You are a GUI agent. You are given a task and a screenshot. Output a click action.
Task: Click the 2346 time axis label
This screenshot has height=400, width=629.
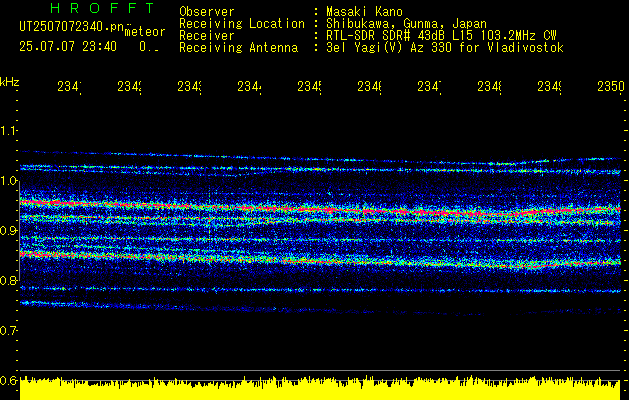click(x=369, y=86)
